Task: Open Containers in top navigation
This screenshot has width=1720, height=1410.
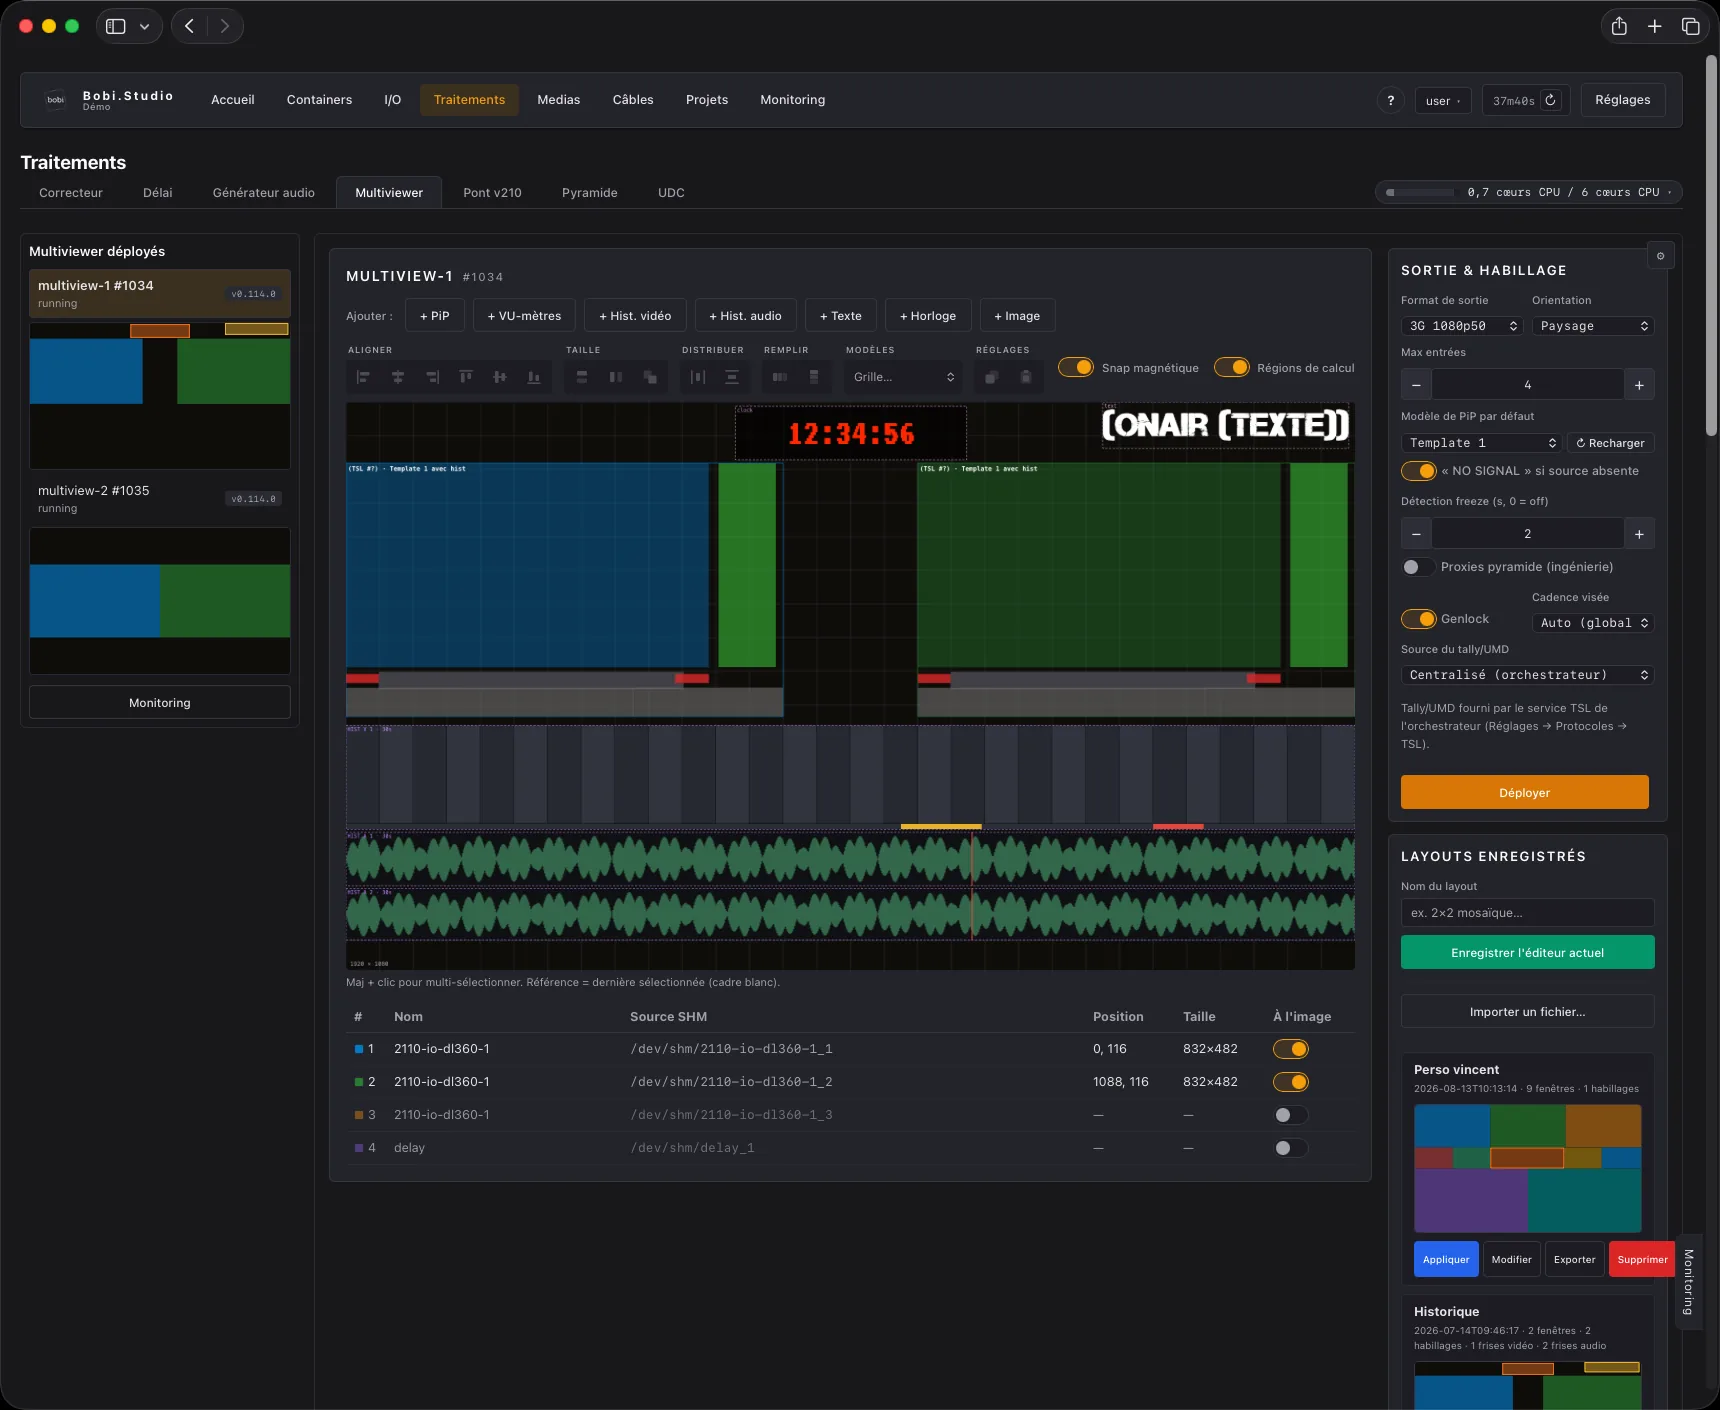Action: coord(319,100)
